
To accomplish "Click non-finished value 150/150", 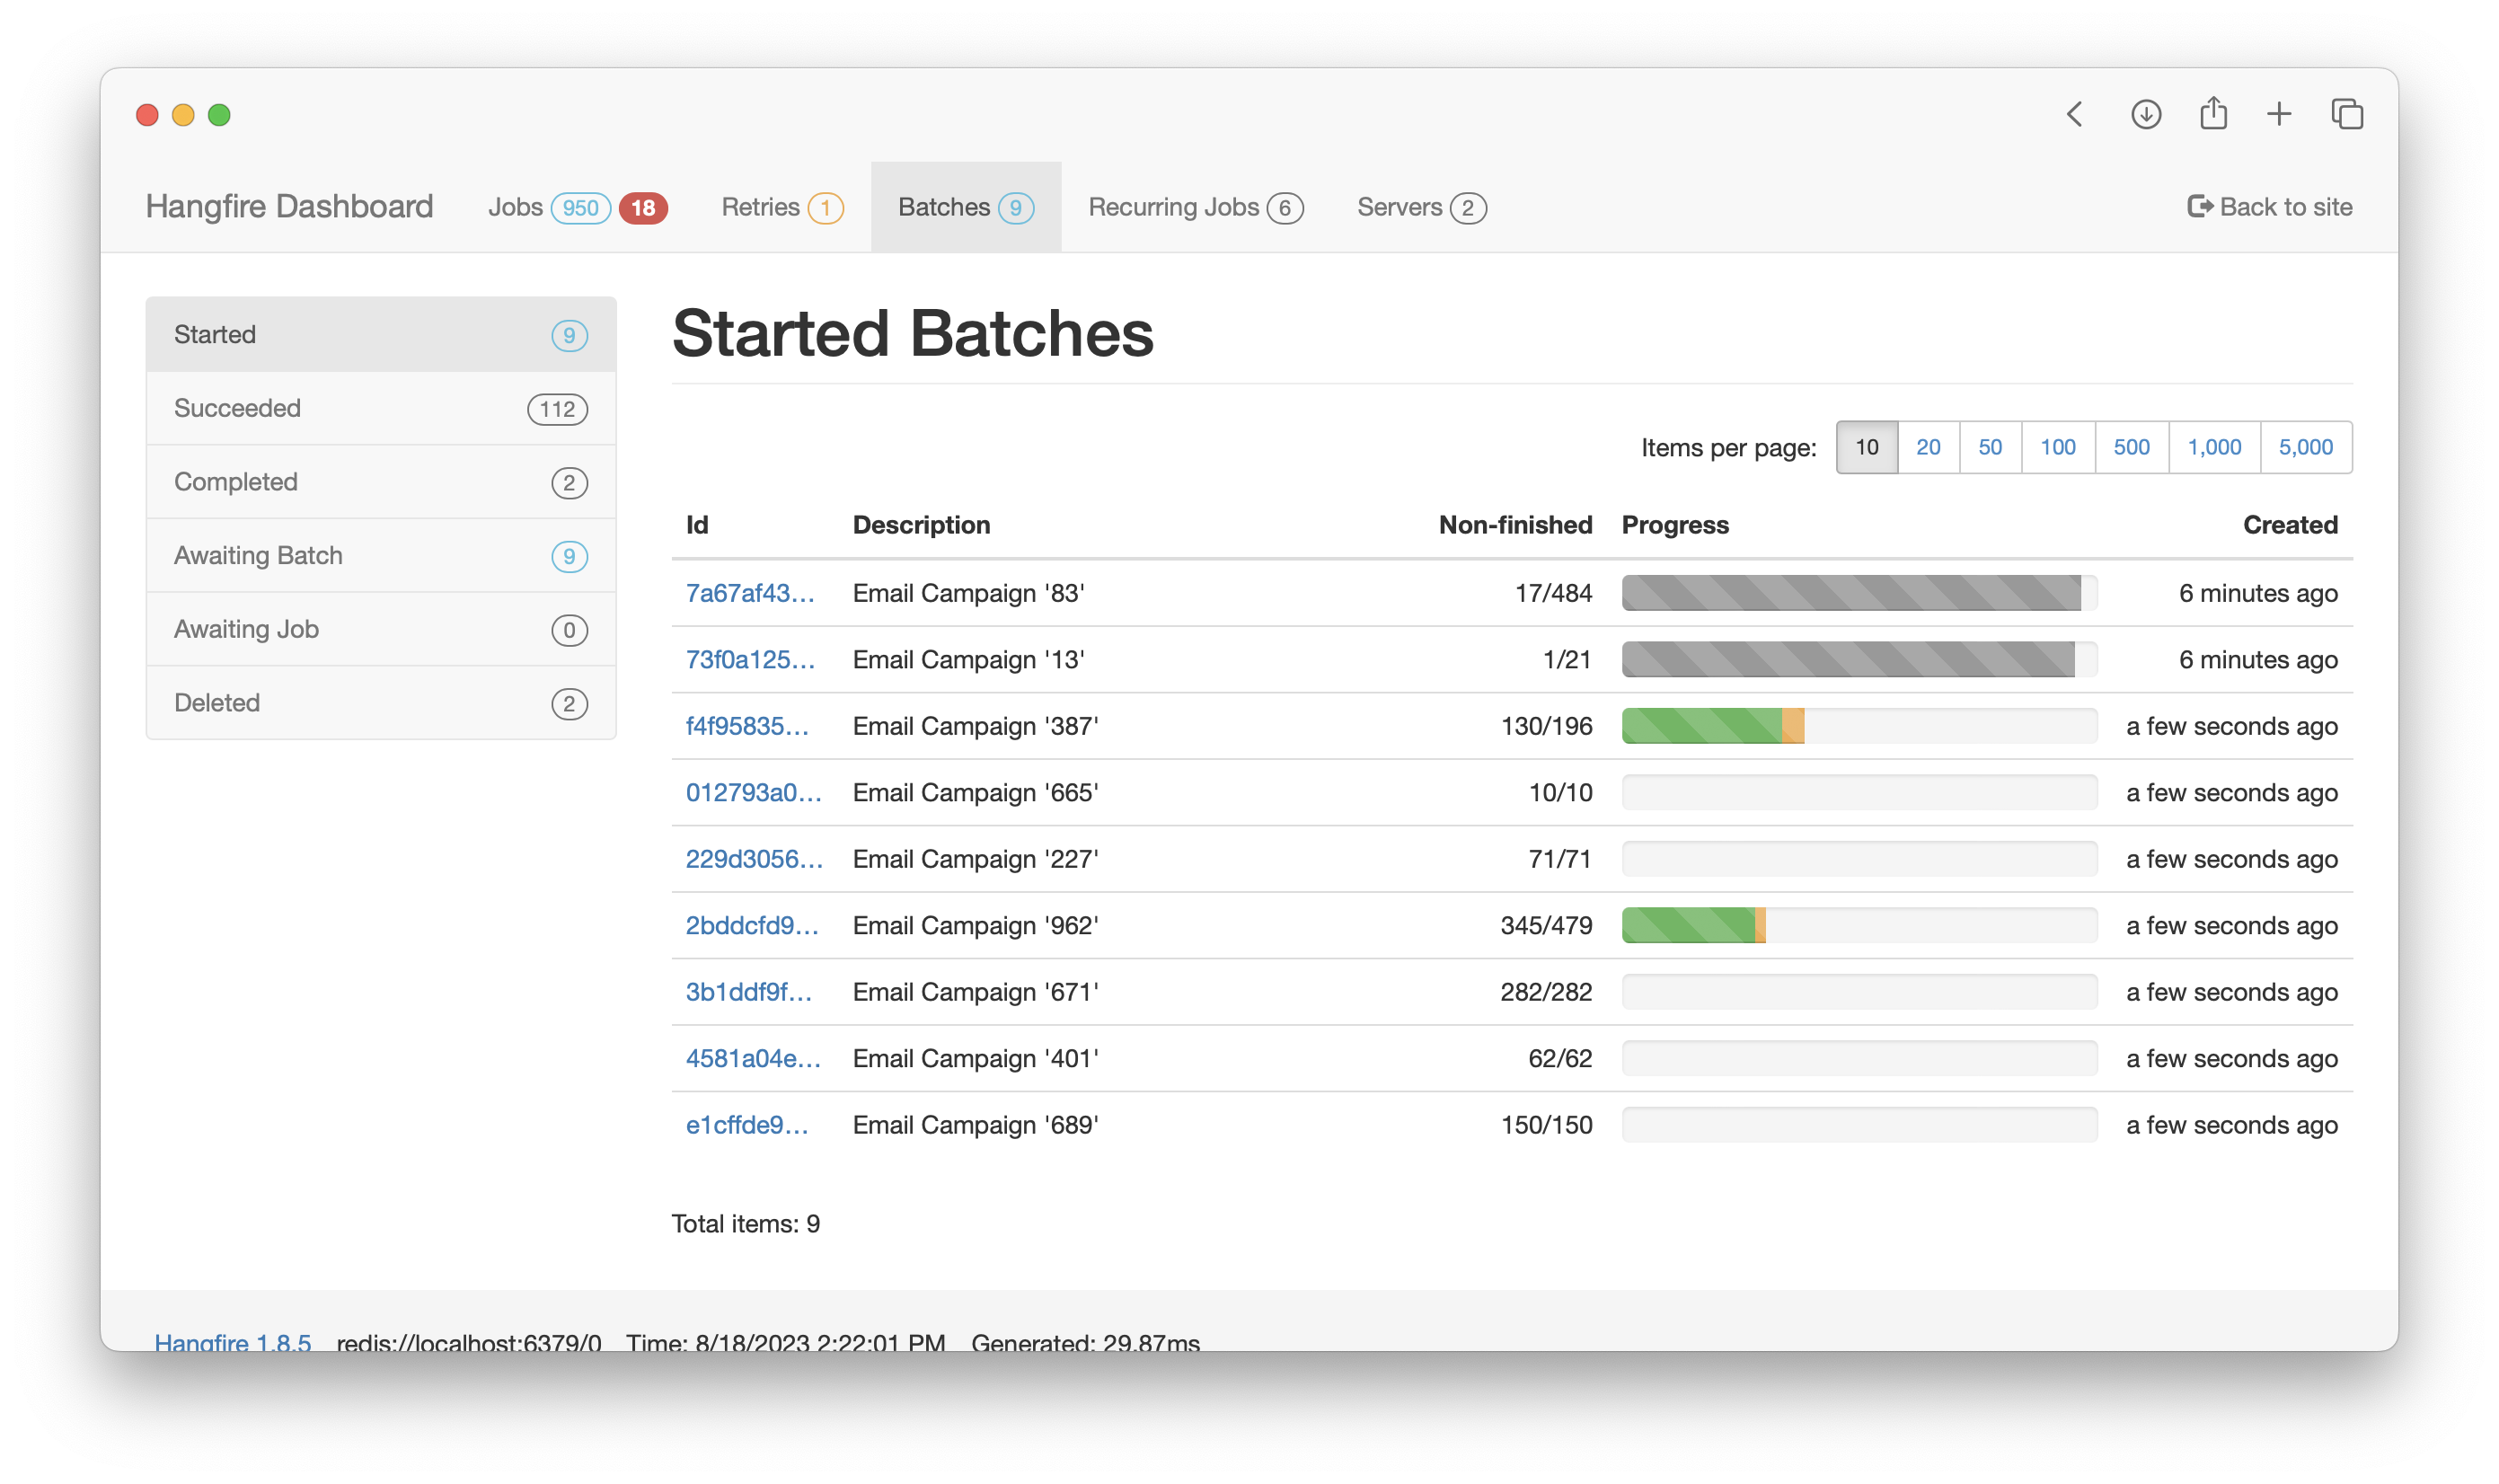I will [1546, 1125].
